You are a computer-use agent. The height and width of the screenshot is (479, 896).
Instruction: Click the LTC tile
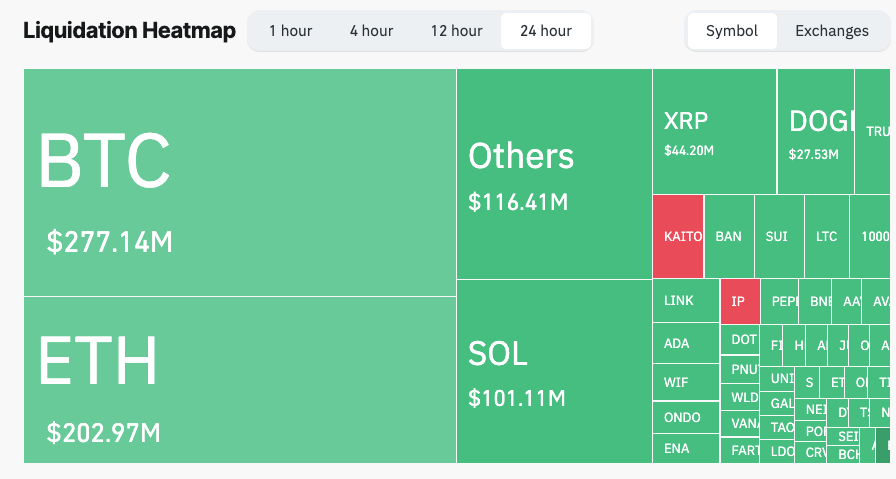click(x=826, y=237)
